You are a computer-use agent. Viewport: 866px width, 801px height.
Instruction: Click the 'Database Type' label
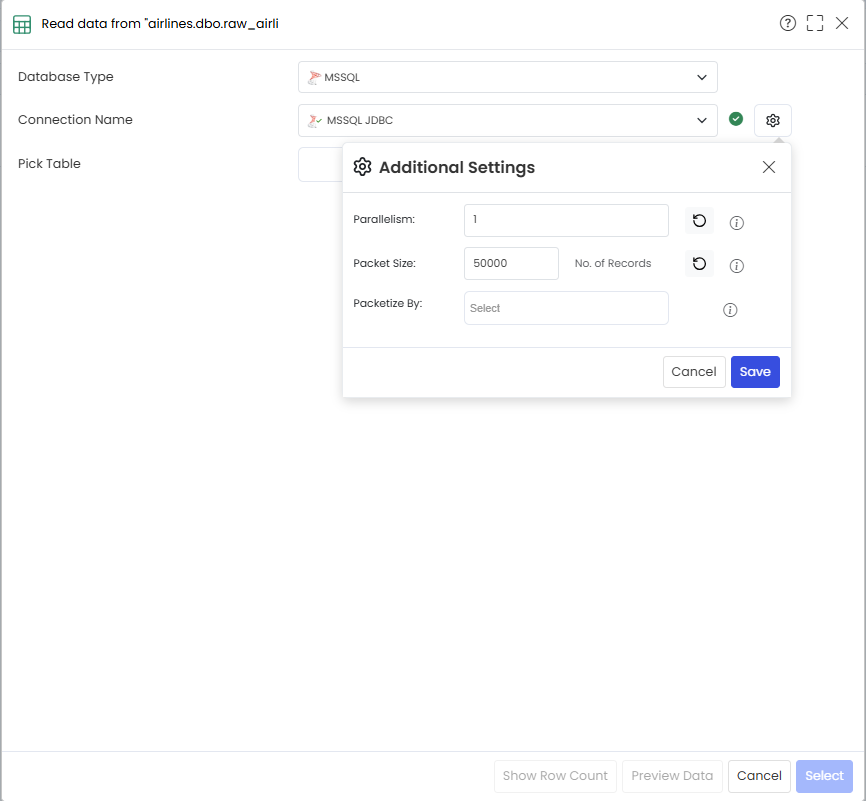coord(66,77)
